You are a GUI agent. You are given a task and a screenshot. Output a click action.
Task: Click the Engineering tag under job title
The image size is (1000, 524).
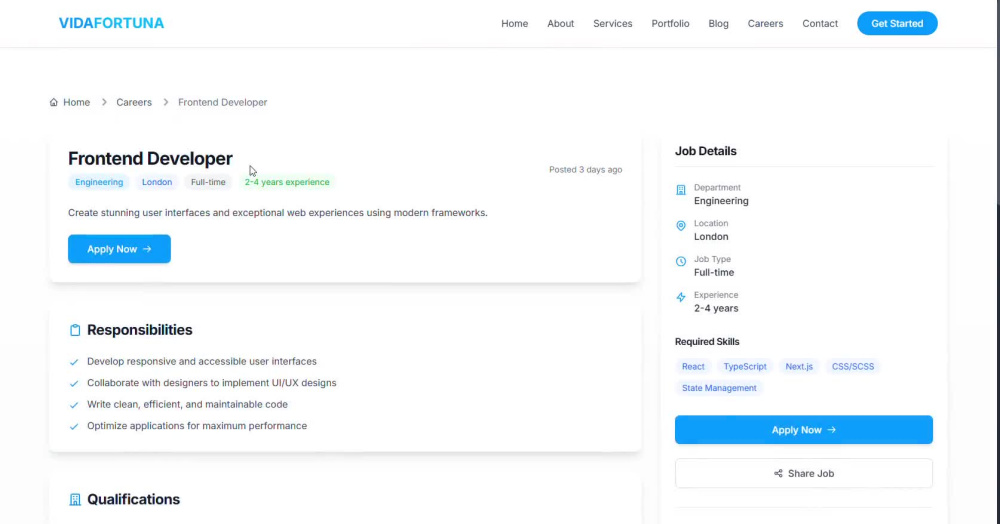pos(99,182)
